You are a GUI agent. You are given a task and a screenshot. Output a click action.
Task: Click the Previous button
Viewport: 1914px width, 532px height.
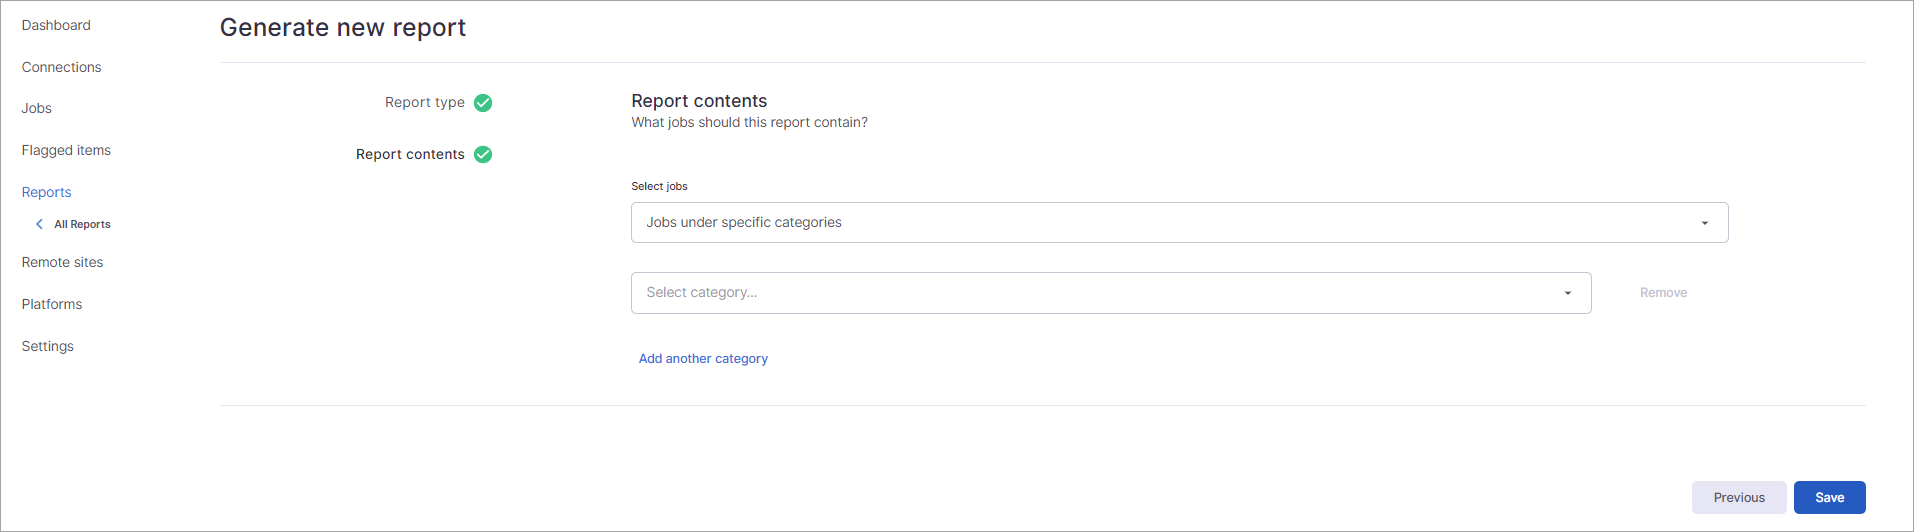pyautogui.click(x=1738, y=497)
